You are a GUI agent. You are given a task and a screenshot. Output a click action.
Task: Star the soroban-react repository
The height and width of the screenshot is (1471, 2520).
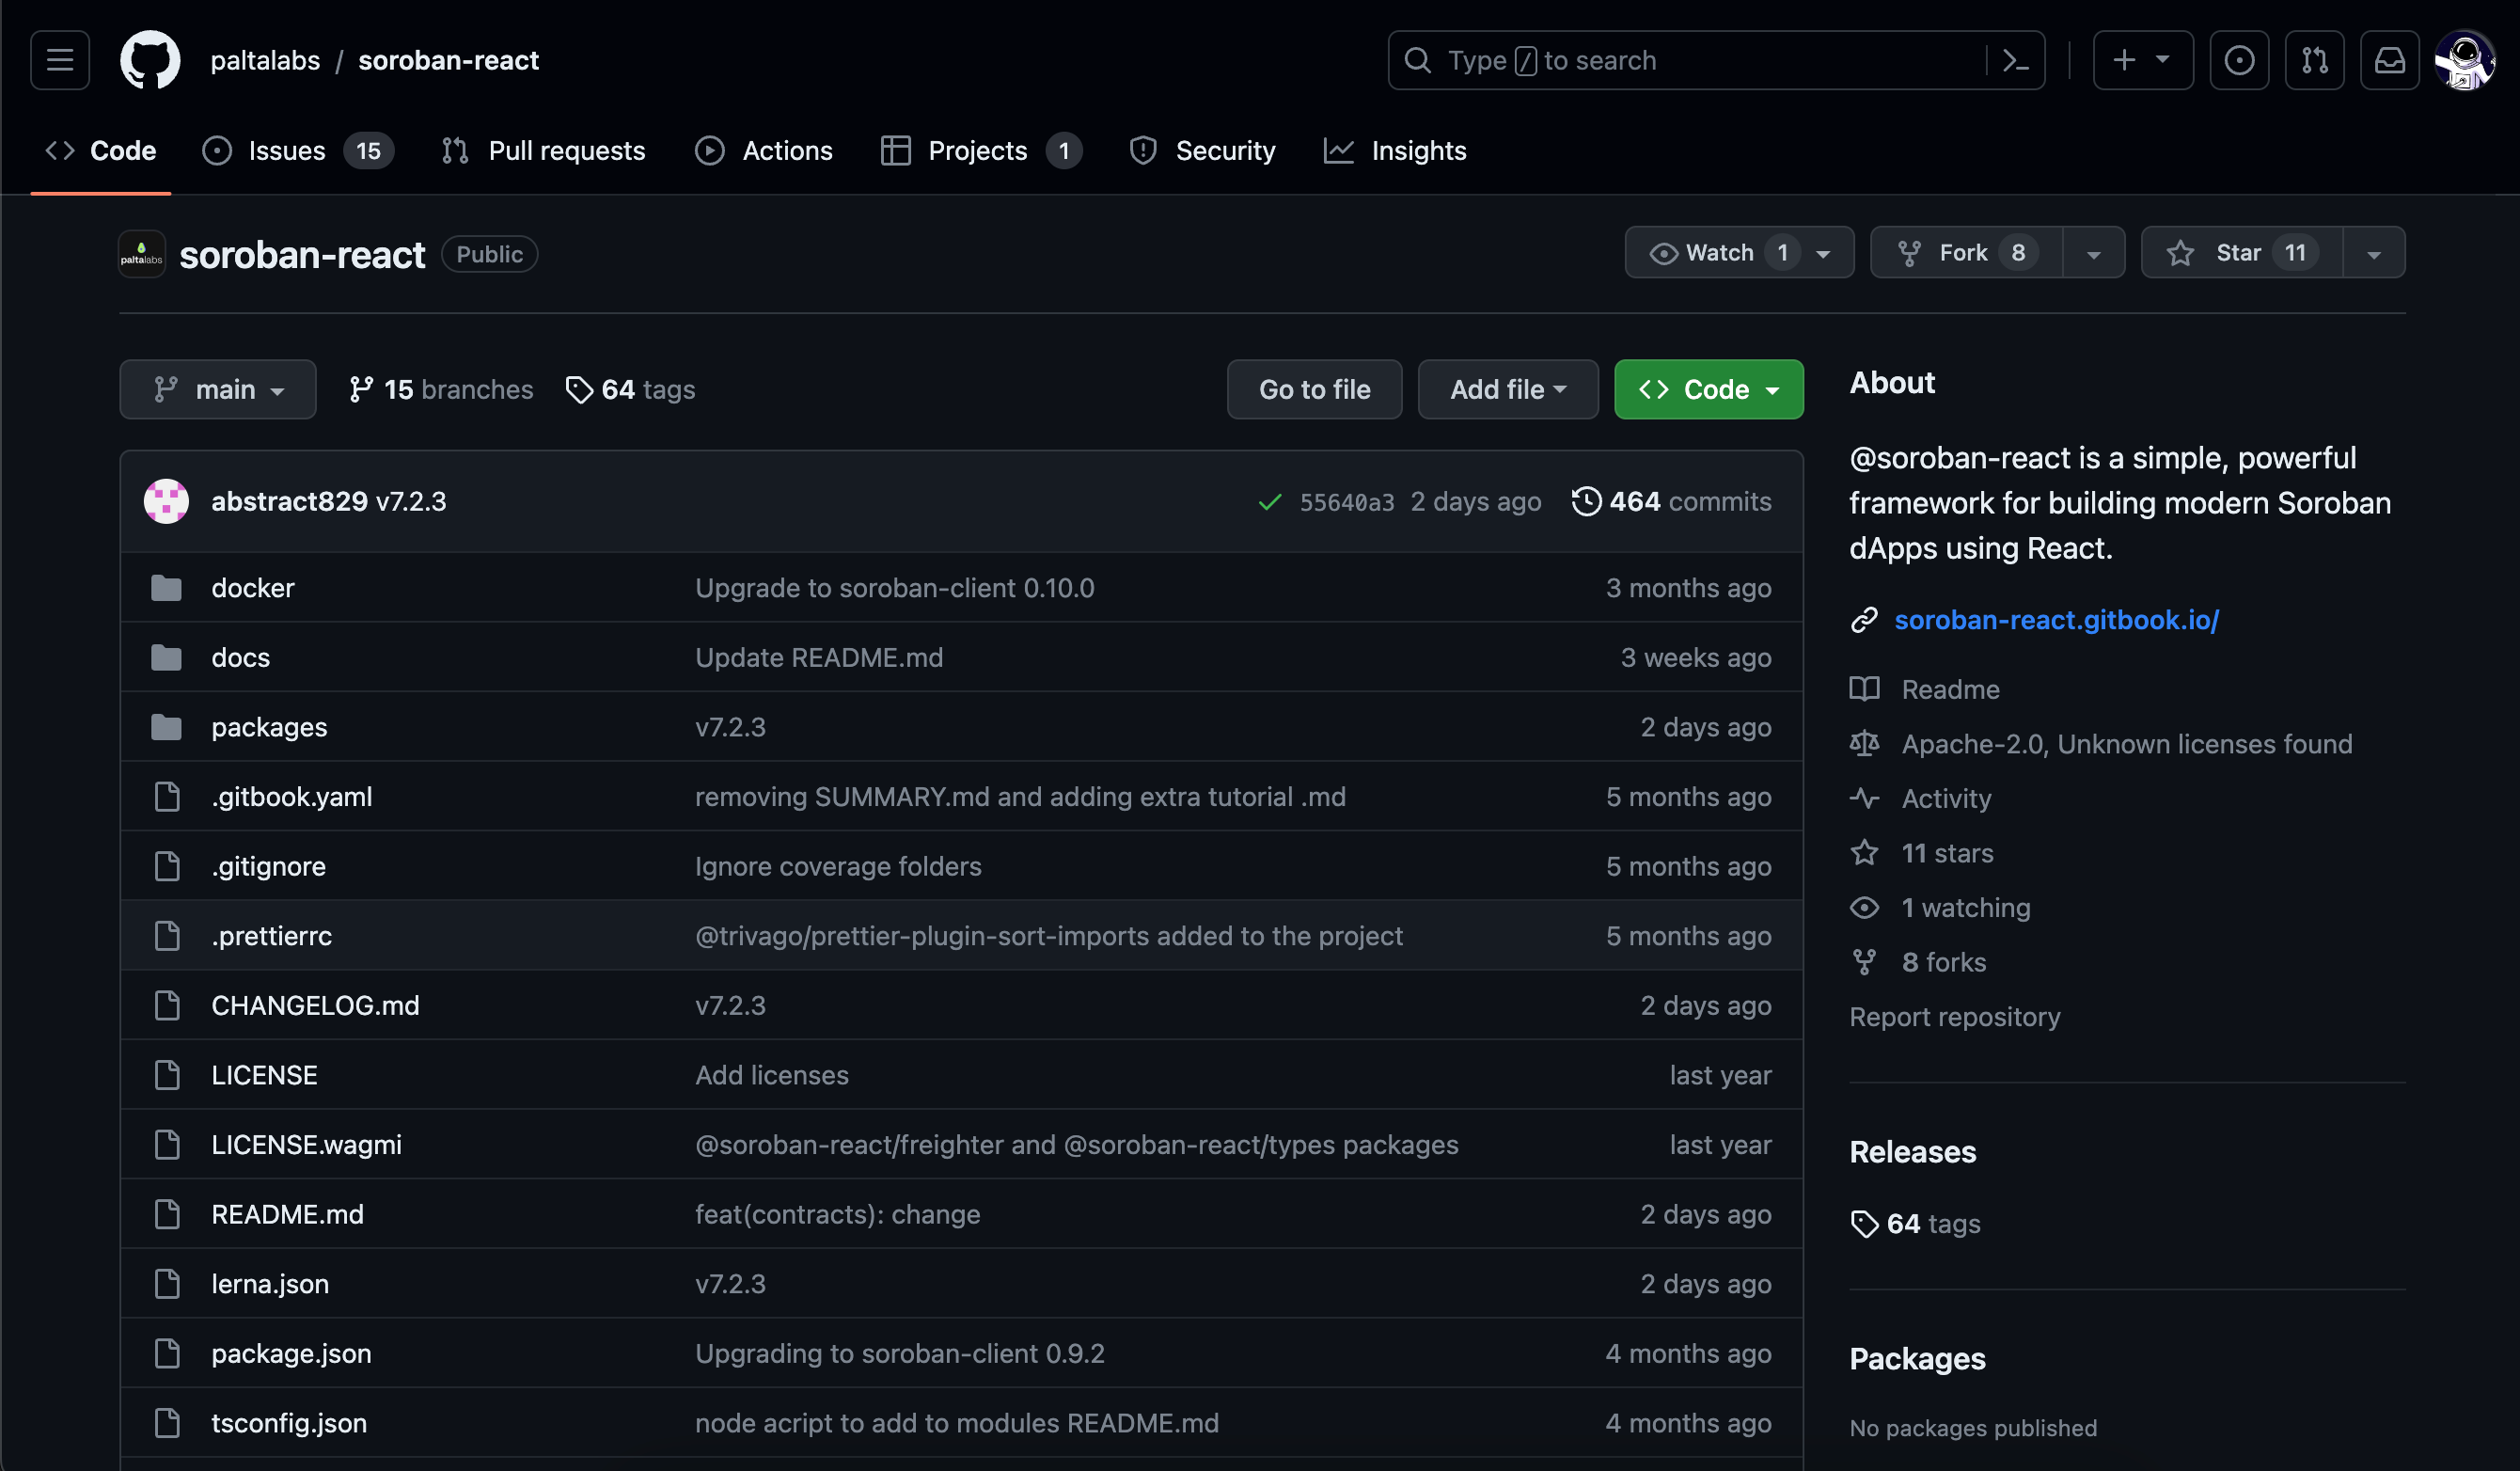click(x=2242, y=253)
